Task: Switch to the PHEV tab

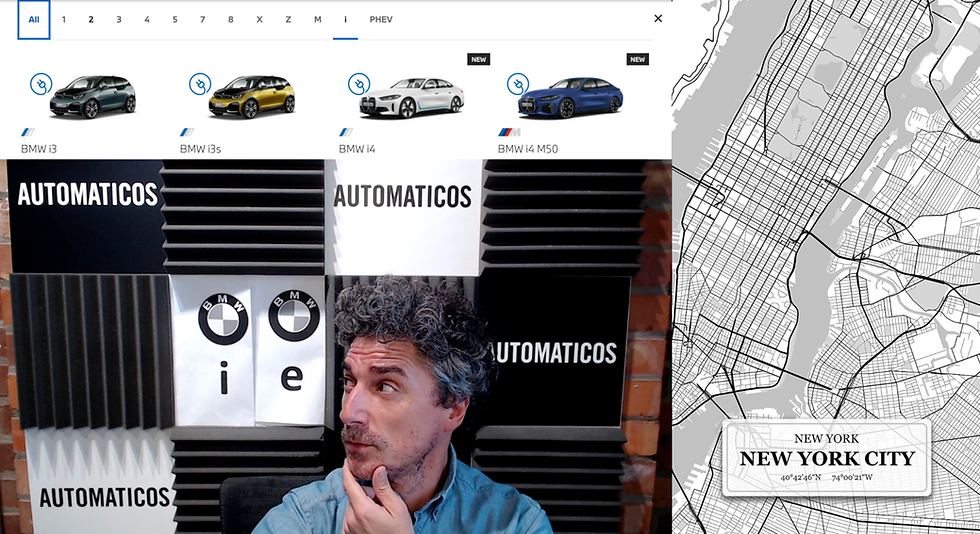Action: [x=381, y=19]
